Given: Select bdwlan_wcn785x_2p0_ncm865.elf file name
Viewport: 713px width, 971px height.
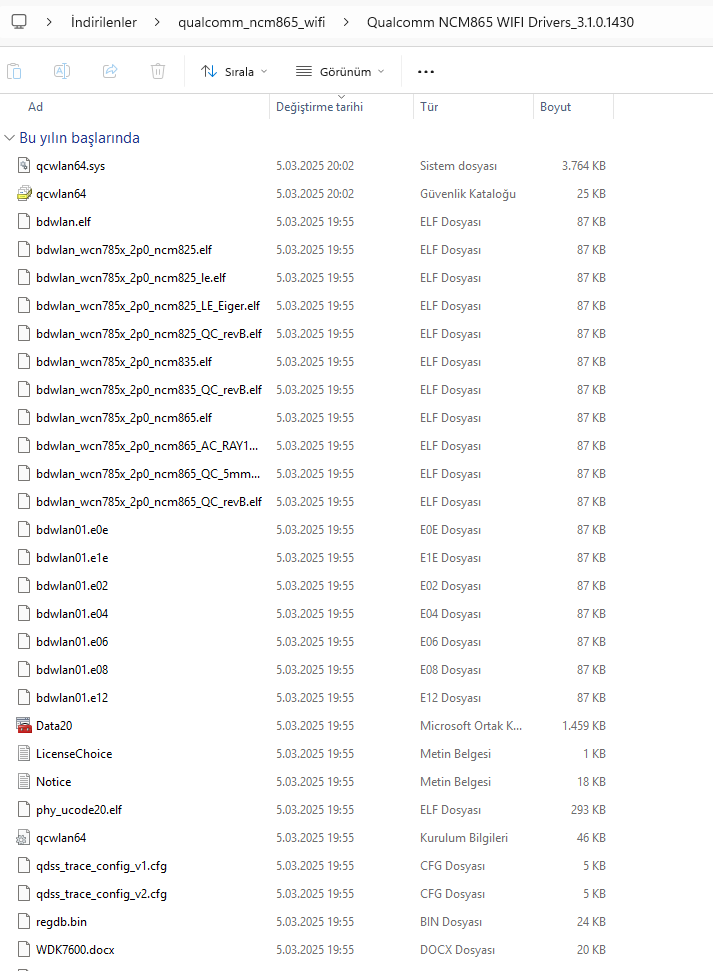Looking at the screenshot, I should tap(124, 417).
